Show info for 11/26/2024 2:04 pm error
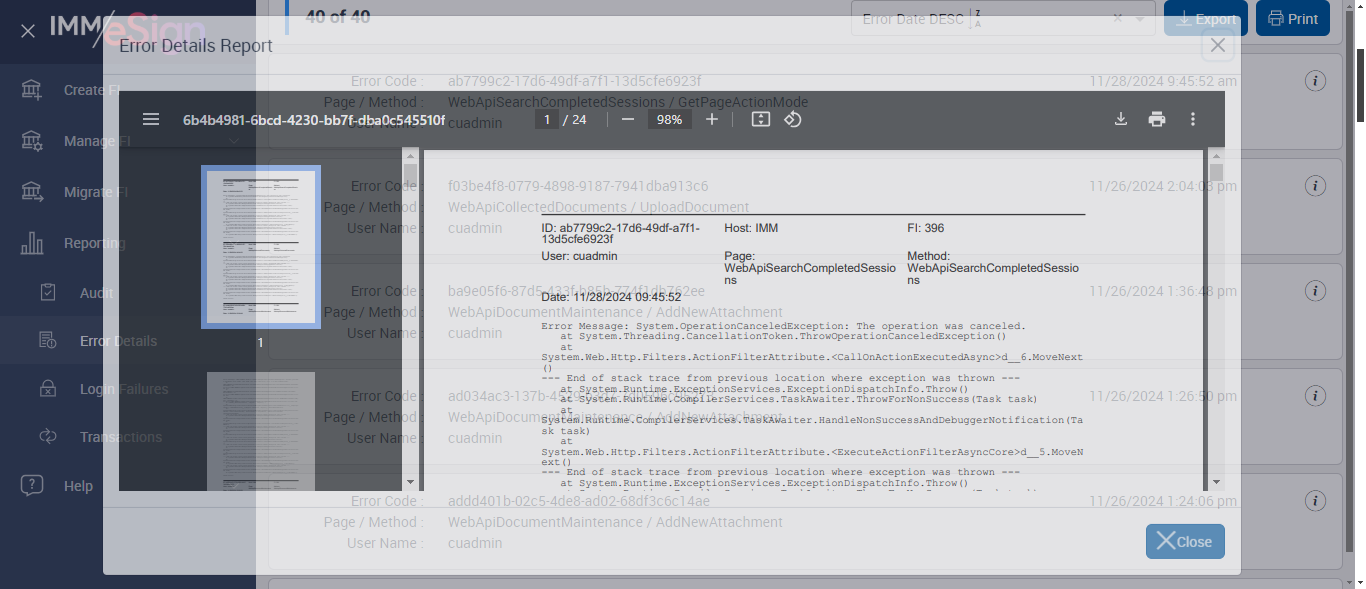The height and width of the screenshot is (589, 1366). (x=1316, y=186)
